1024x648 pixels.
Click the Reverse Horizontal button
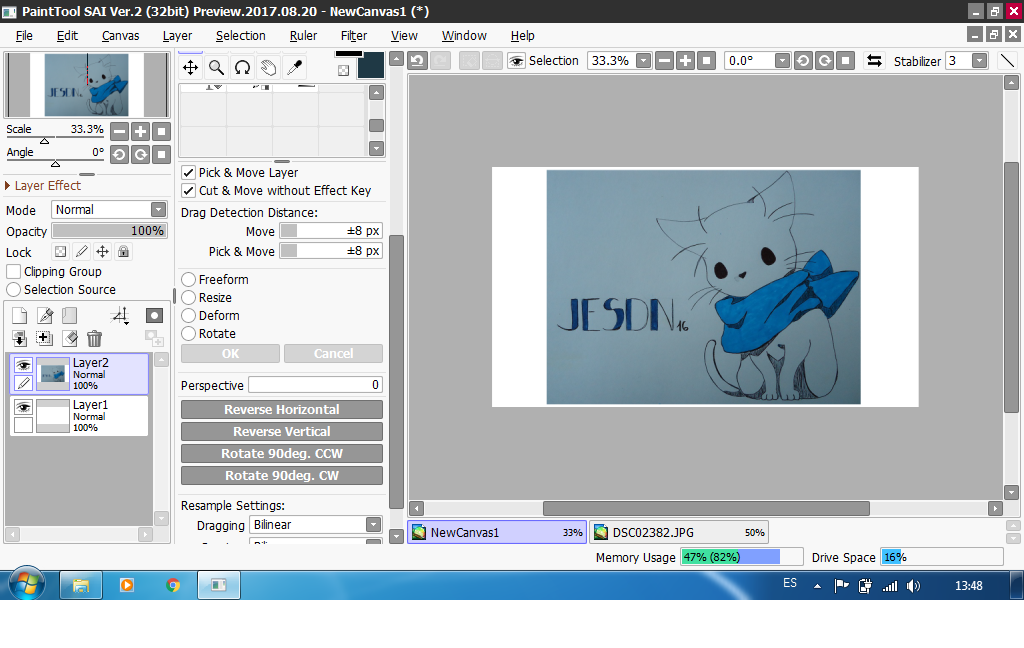(281, 410)
